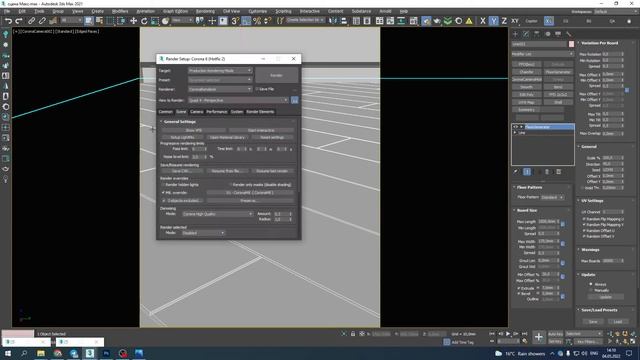The image size is (640, 360).
Task: Toggle Extrude checkbox in Board Size
Action: 519,288
